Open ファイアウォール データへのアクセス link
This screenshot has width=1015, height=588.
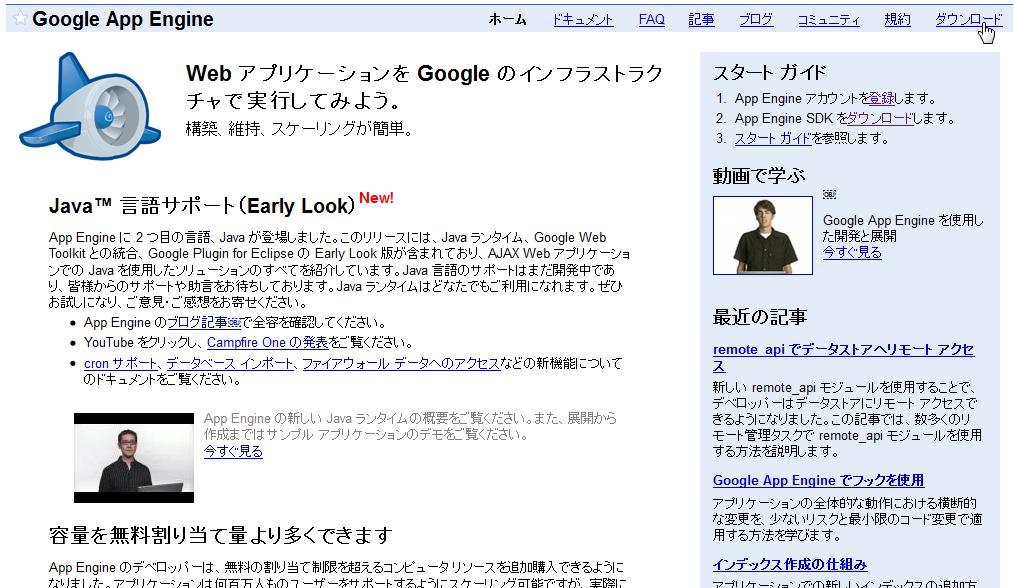coord(401,364)
